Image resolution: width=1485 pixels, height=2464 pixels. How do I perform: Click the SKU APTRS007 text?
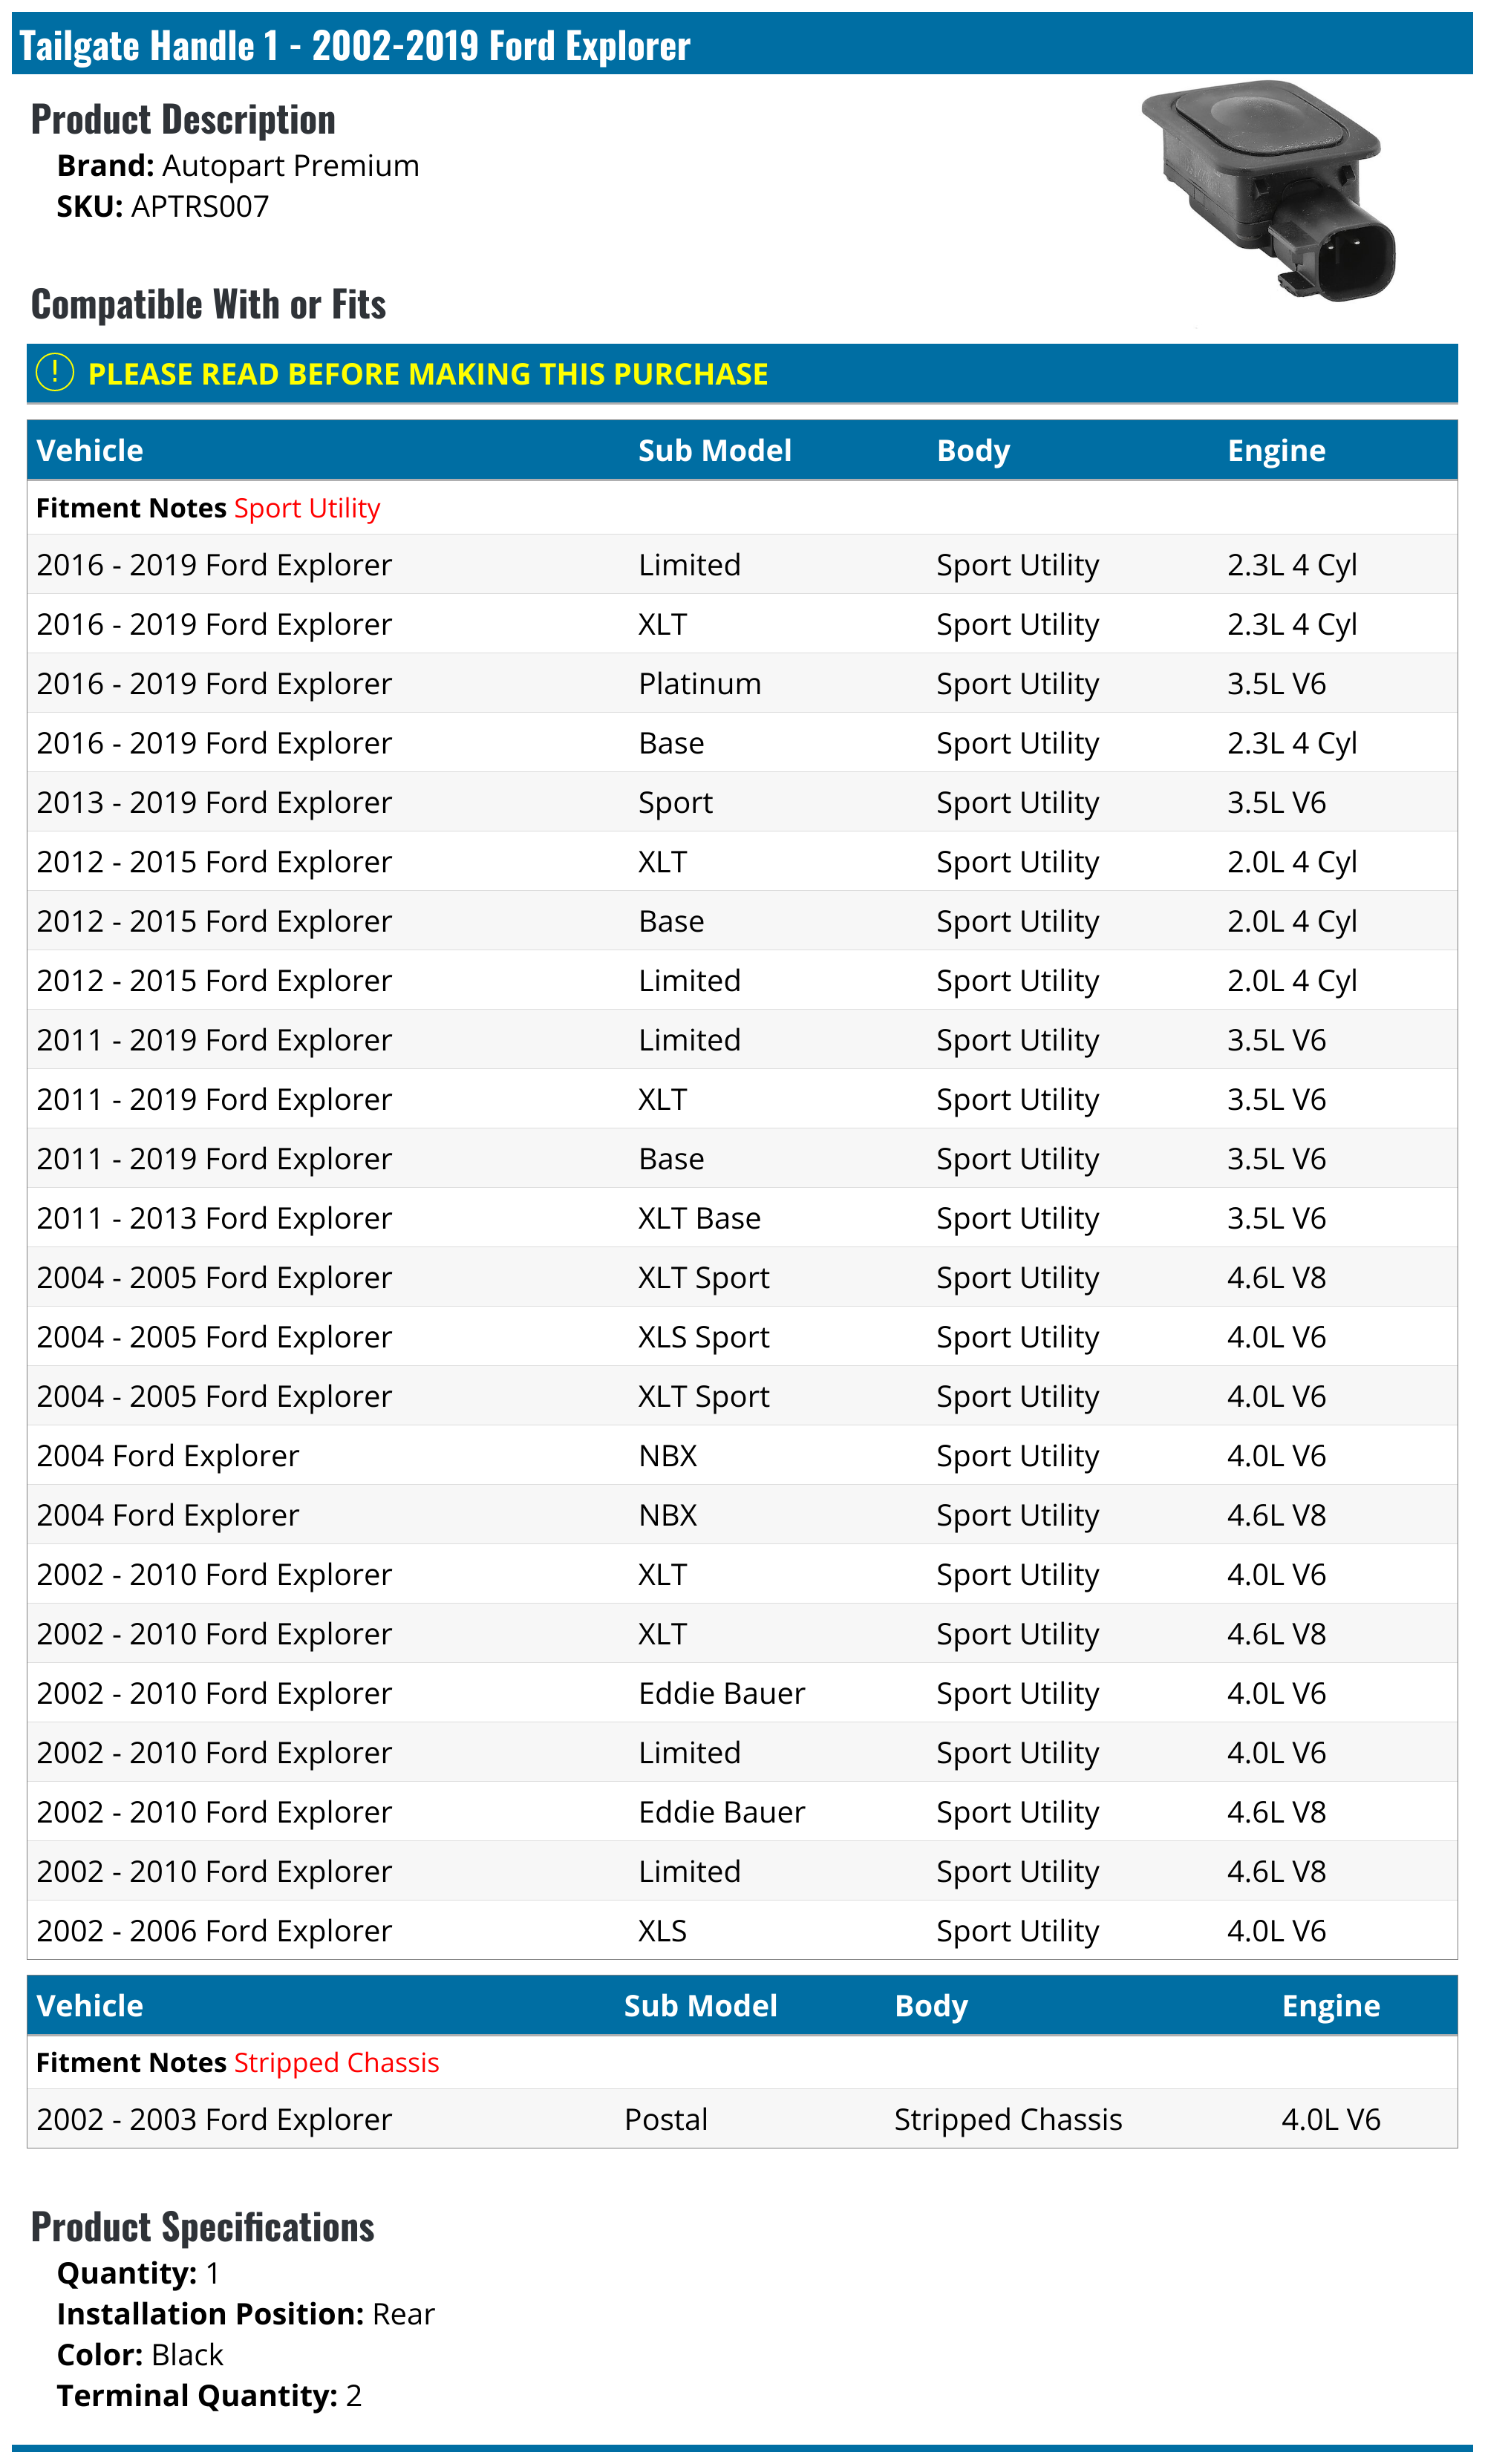163,207
